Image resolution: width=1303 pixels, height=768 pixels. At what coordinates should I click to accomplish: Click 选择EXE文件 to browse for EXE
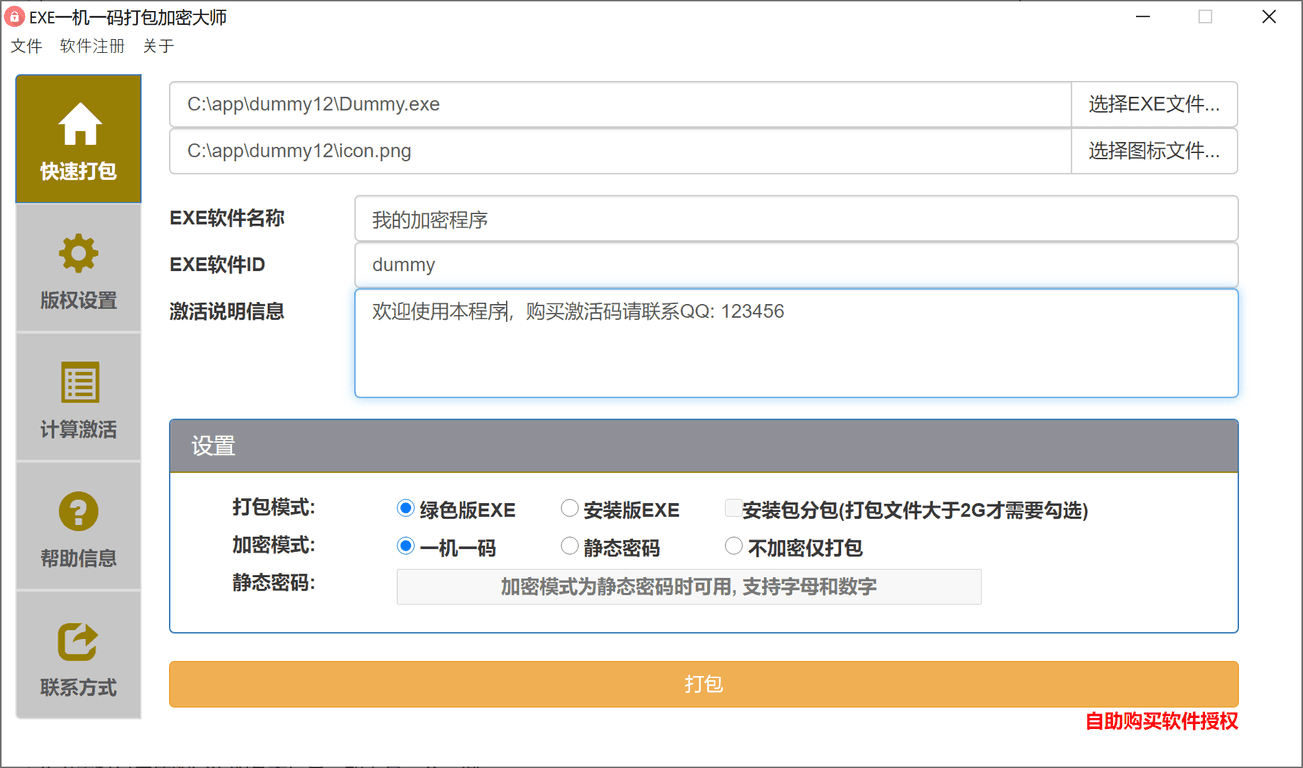click(1154, 104)
